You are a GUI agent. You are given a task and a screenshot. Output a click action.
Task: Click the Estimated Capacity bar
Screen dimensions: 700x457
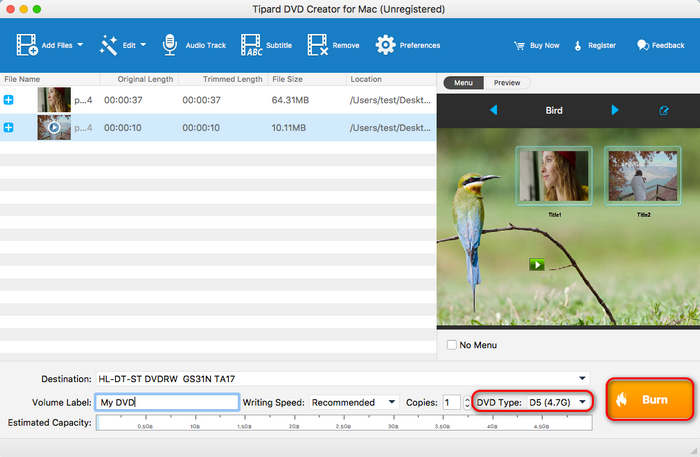tap(344, 423)
